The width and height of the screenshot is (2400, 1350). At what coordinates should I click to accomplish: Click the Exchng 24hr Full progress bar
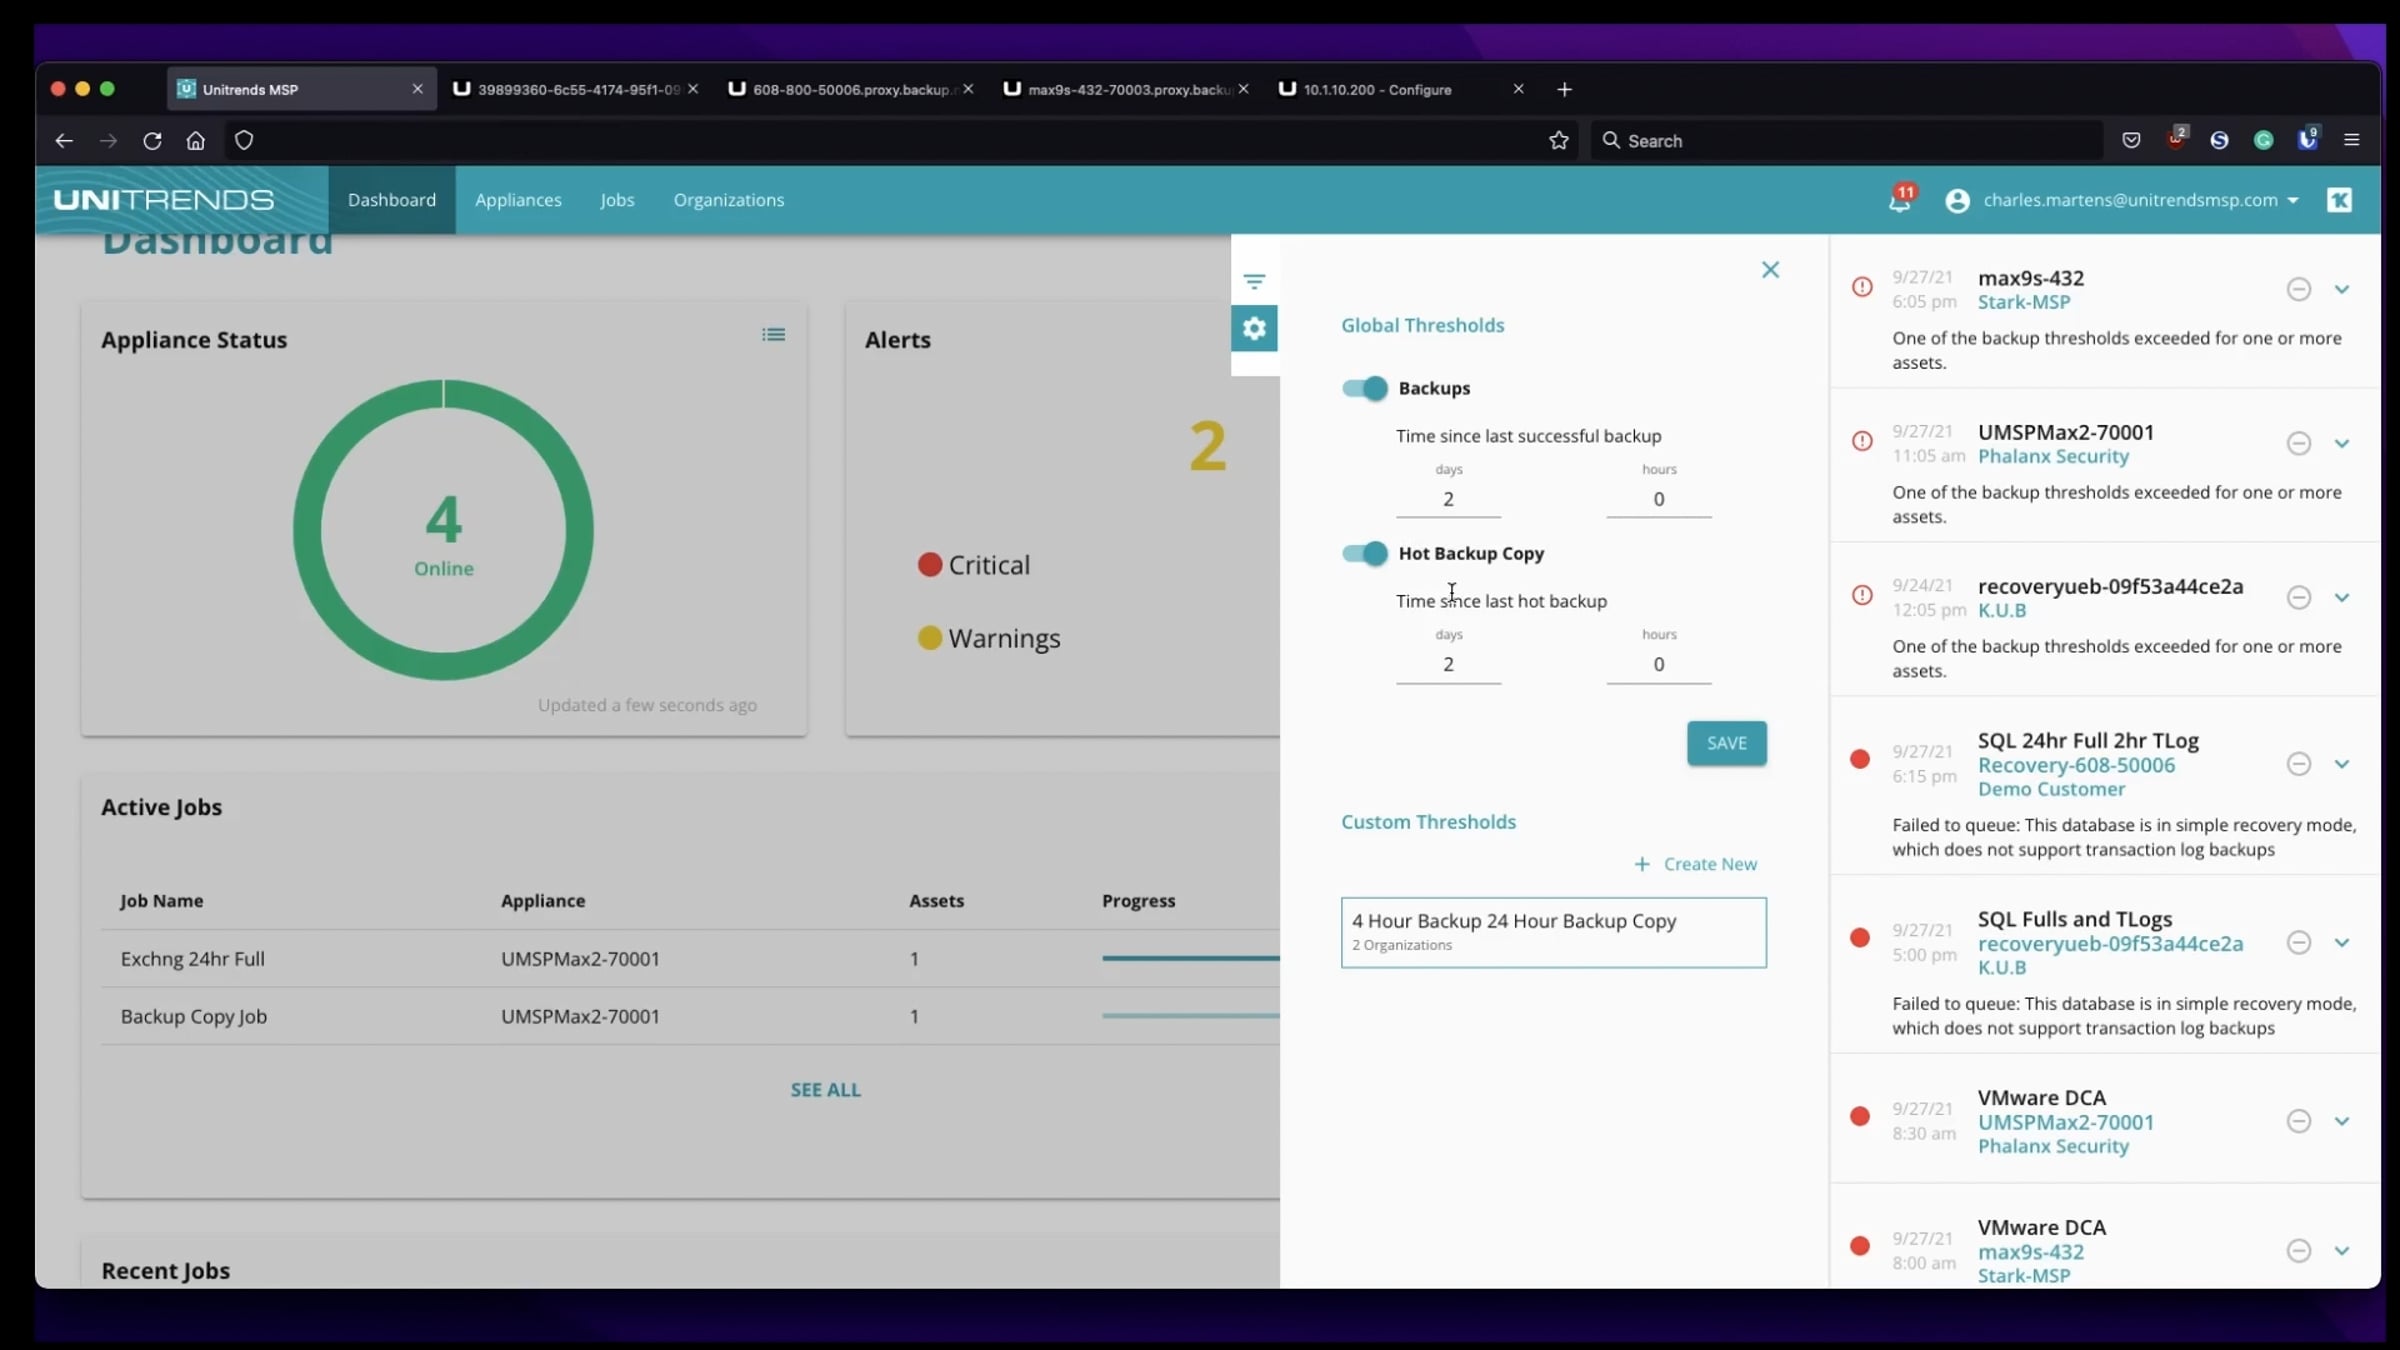(x=1190, y=958)
